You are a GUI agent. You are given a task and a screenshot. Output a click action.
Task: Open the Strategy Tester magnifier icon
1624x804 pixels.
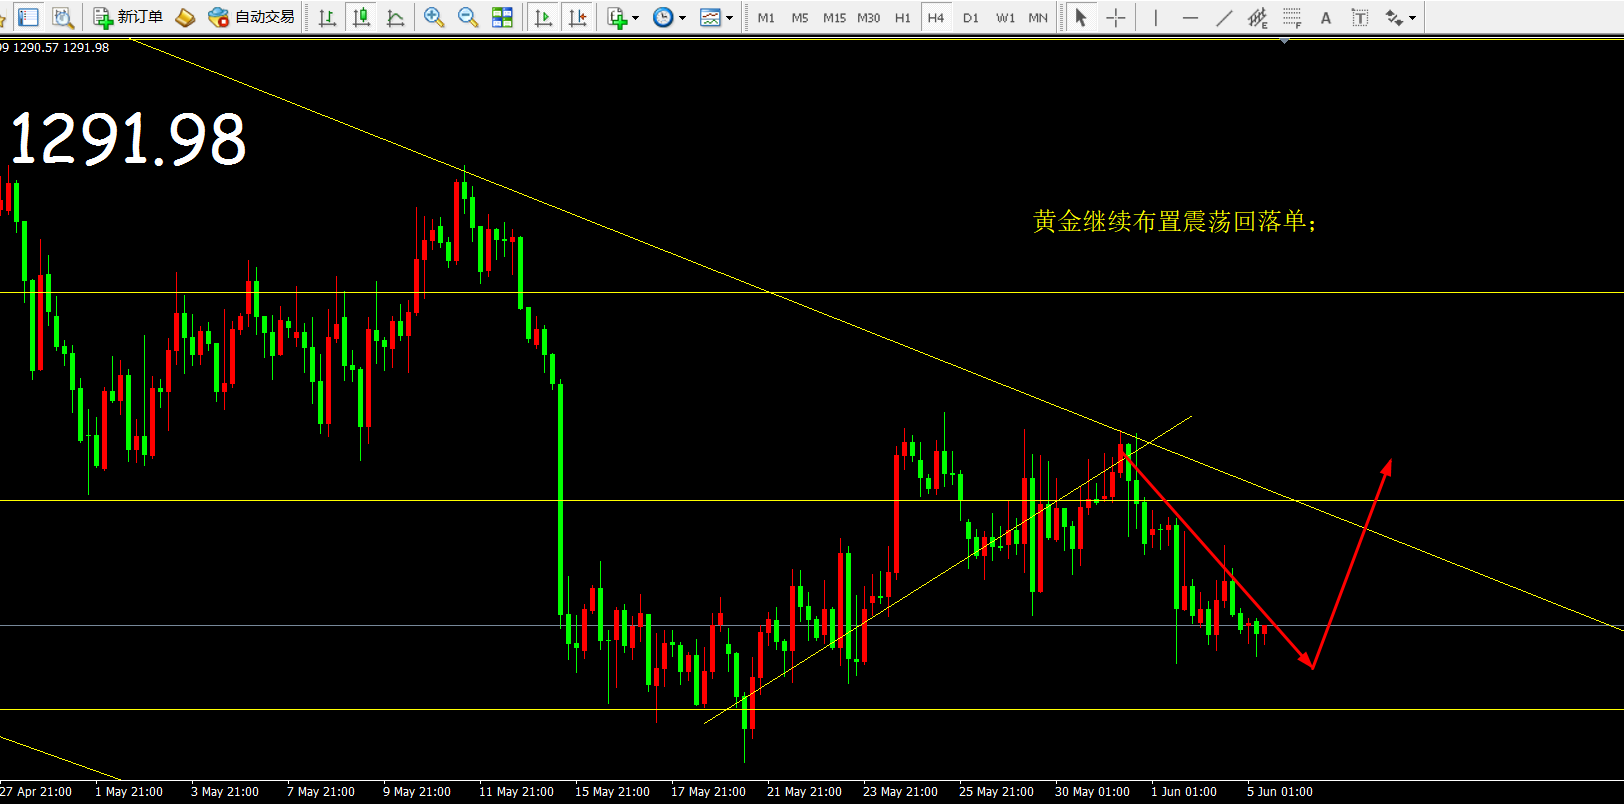(x=63, y=17)
